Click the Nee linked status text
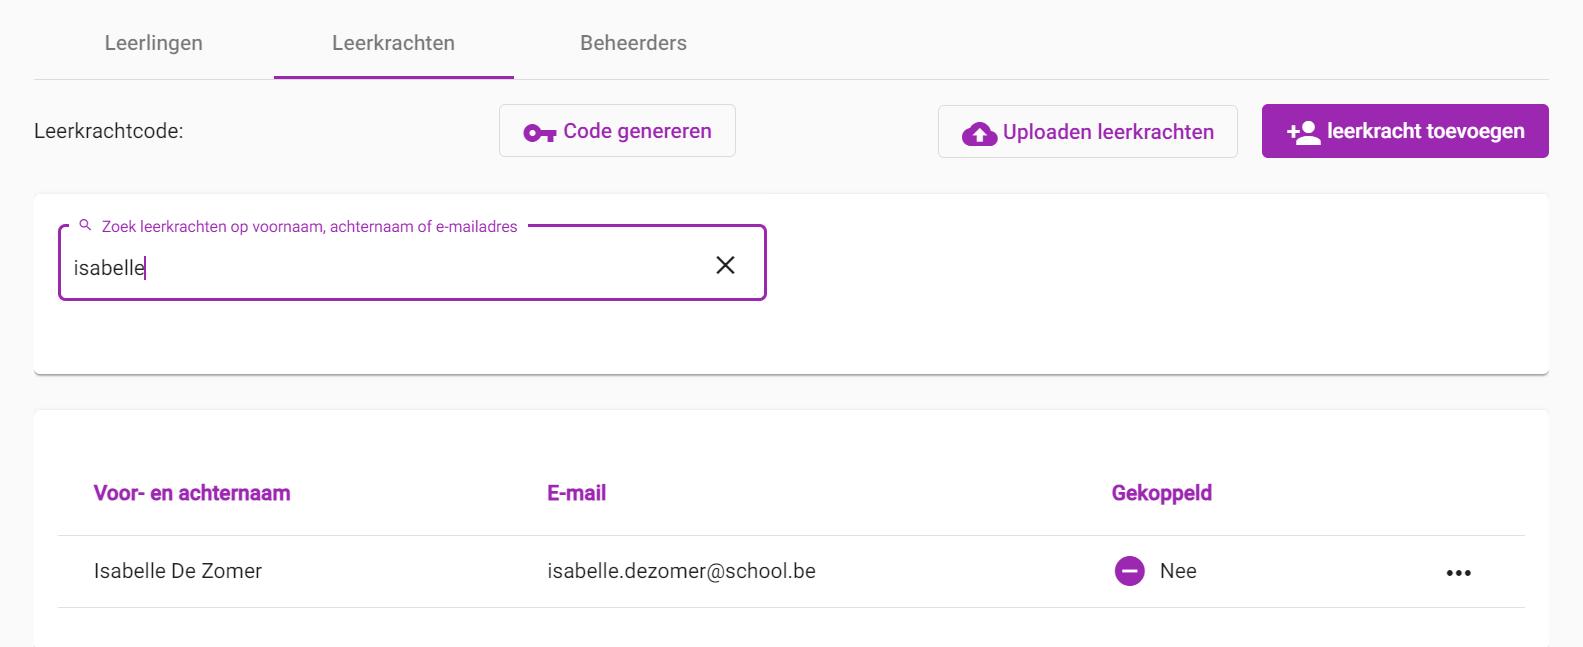Screen dimensions: 1583x647 (1178, 571)
